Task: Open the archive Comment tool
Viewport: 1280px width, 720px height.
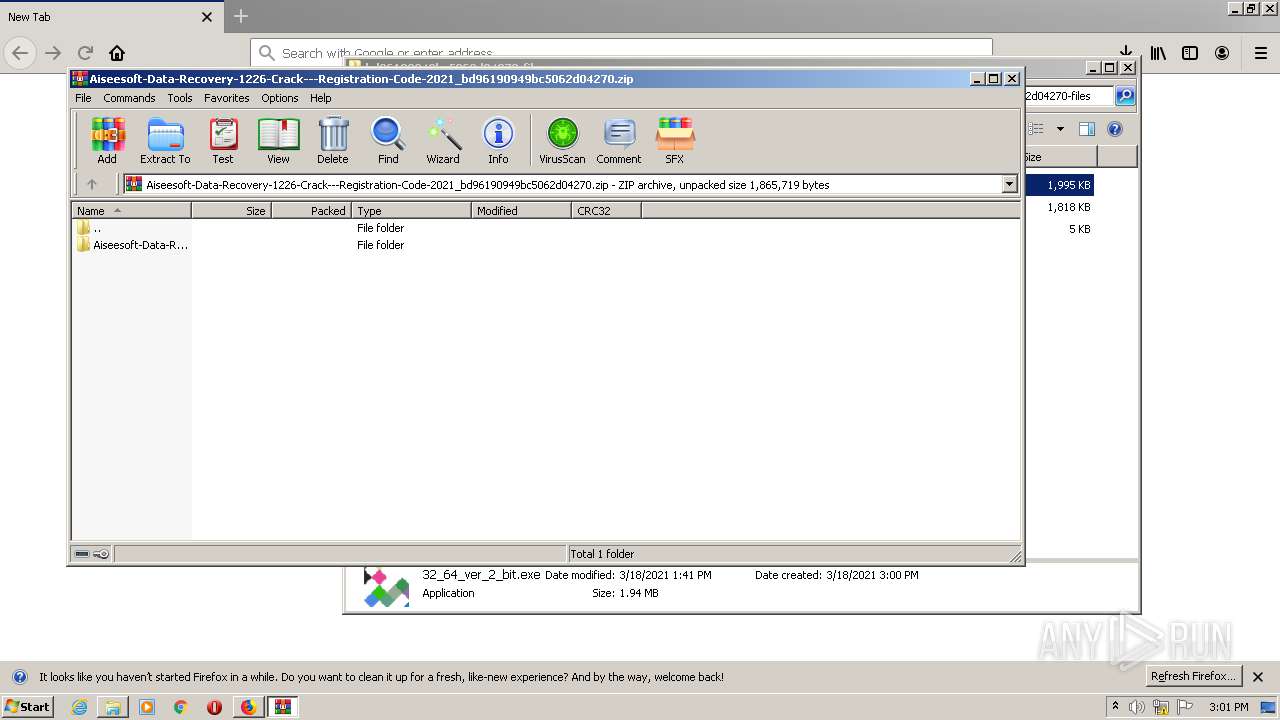Action: 619,140
